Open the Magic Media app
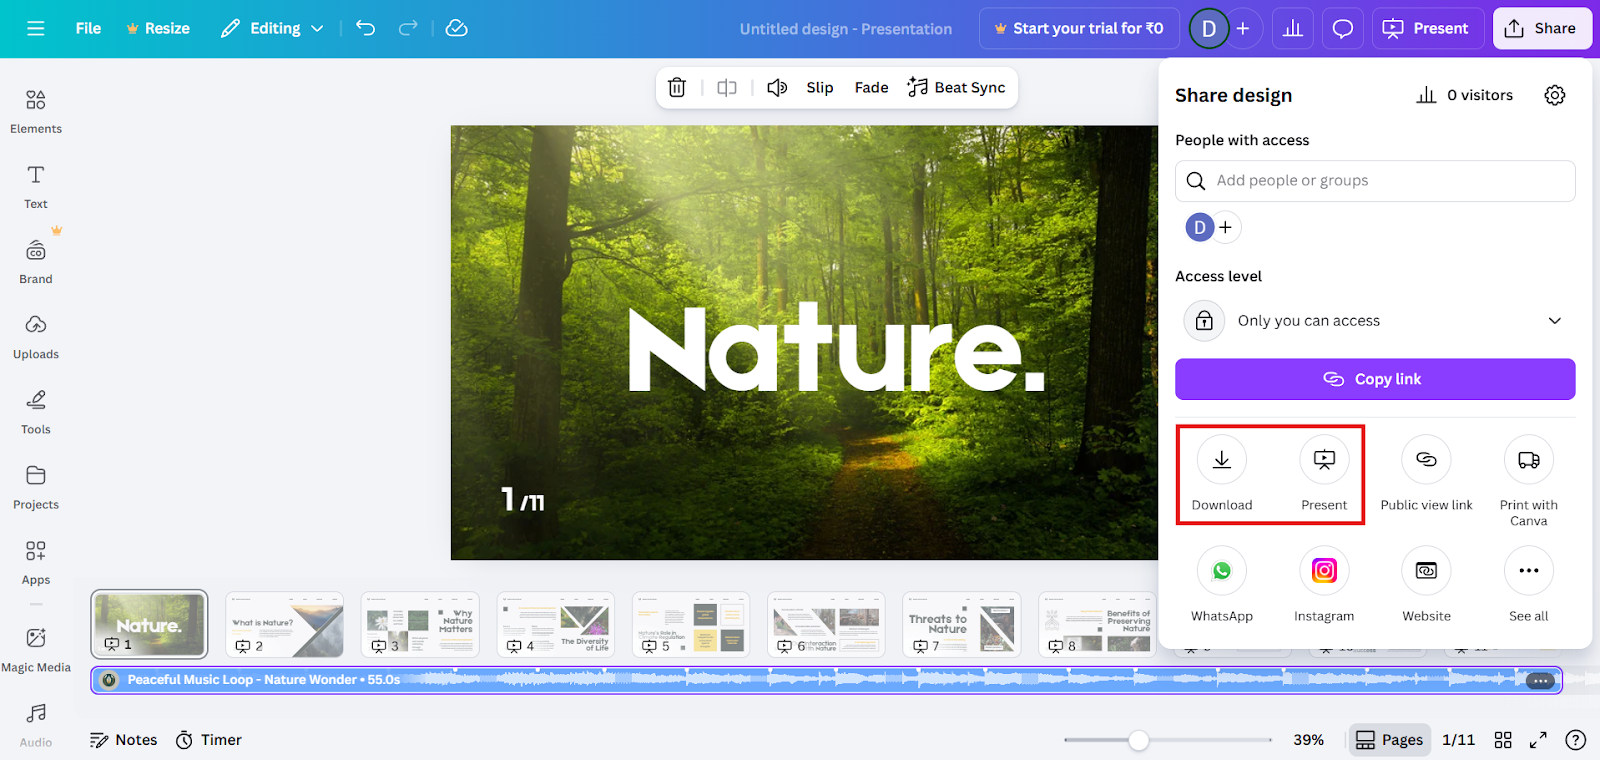The width and height of the screenshot is (1600, 760). coord(36,650)
